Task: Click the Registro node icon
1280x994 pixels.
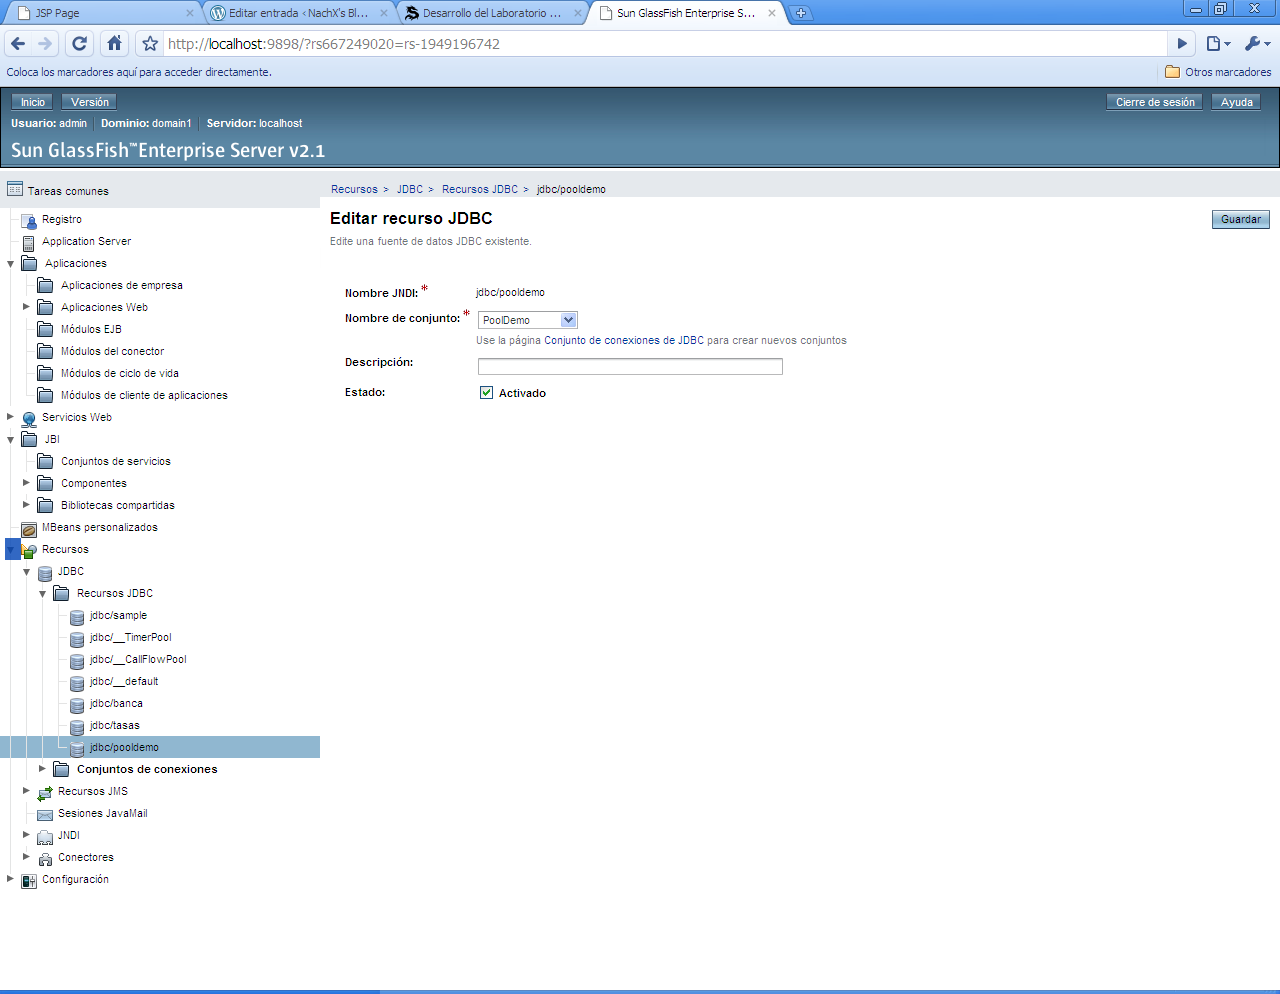Action: 29,220
